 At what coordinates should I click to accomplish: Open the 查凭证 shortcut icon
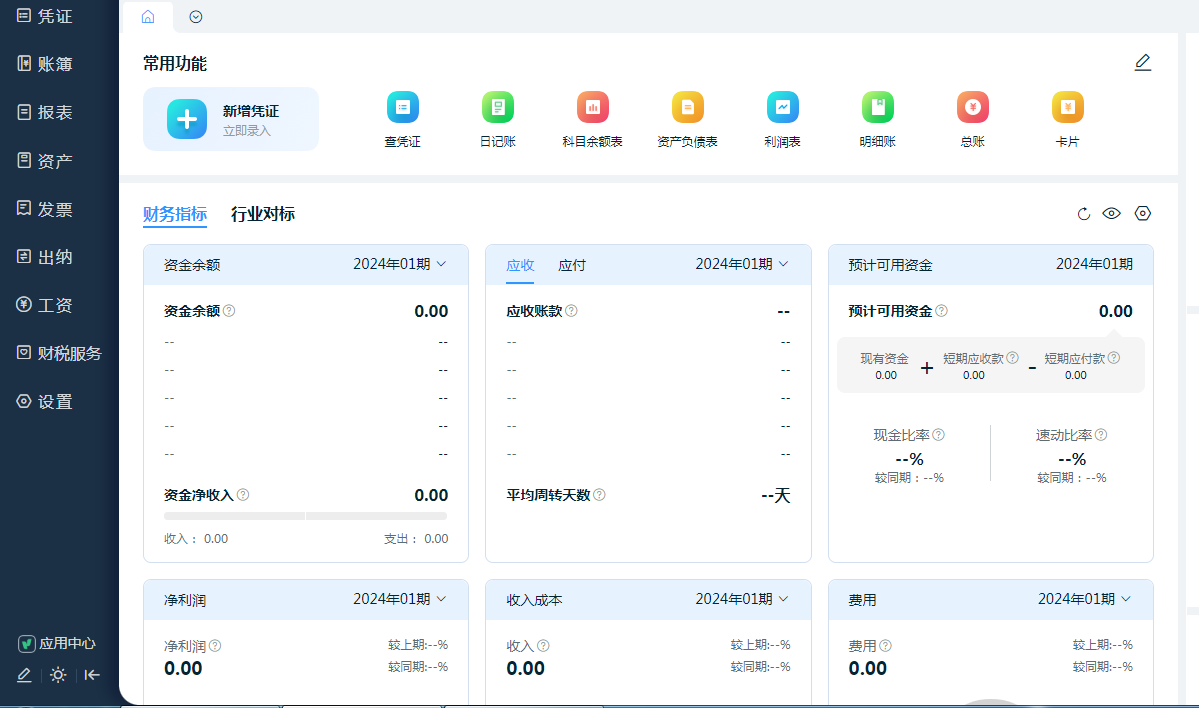click(x=402, y=107)
